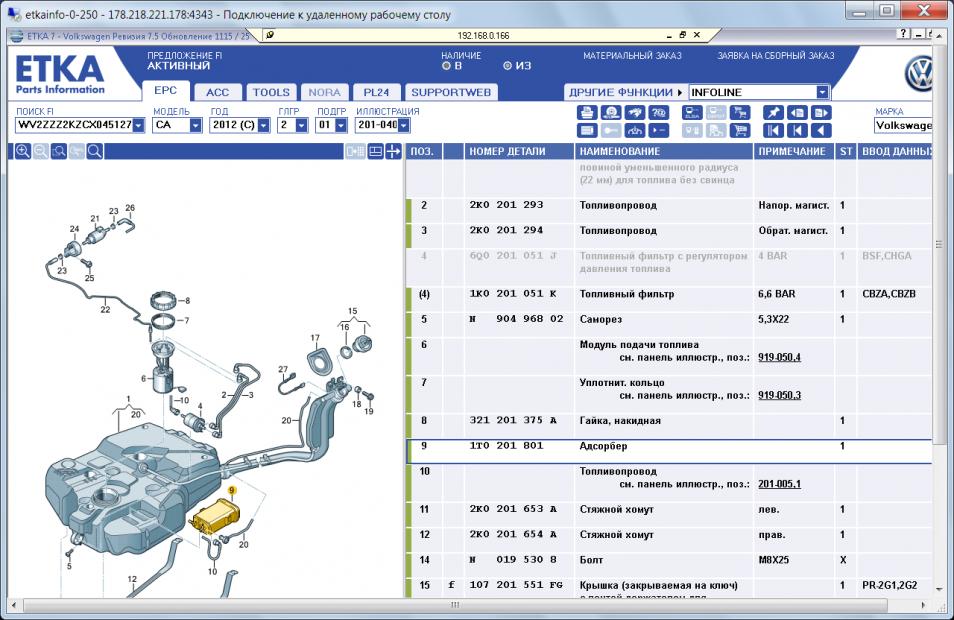Screen dimensions: 954x620
Task: Click the parts list vertical scrollbar grip
Action: pyautogui.click(x=938, y=245)
